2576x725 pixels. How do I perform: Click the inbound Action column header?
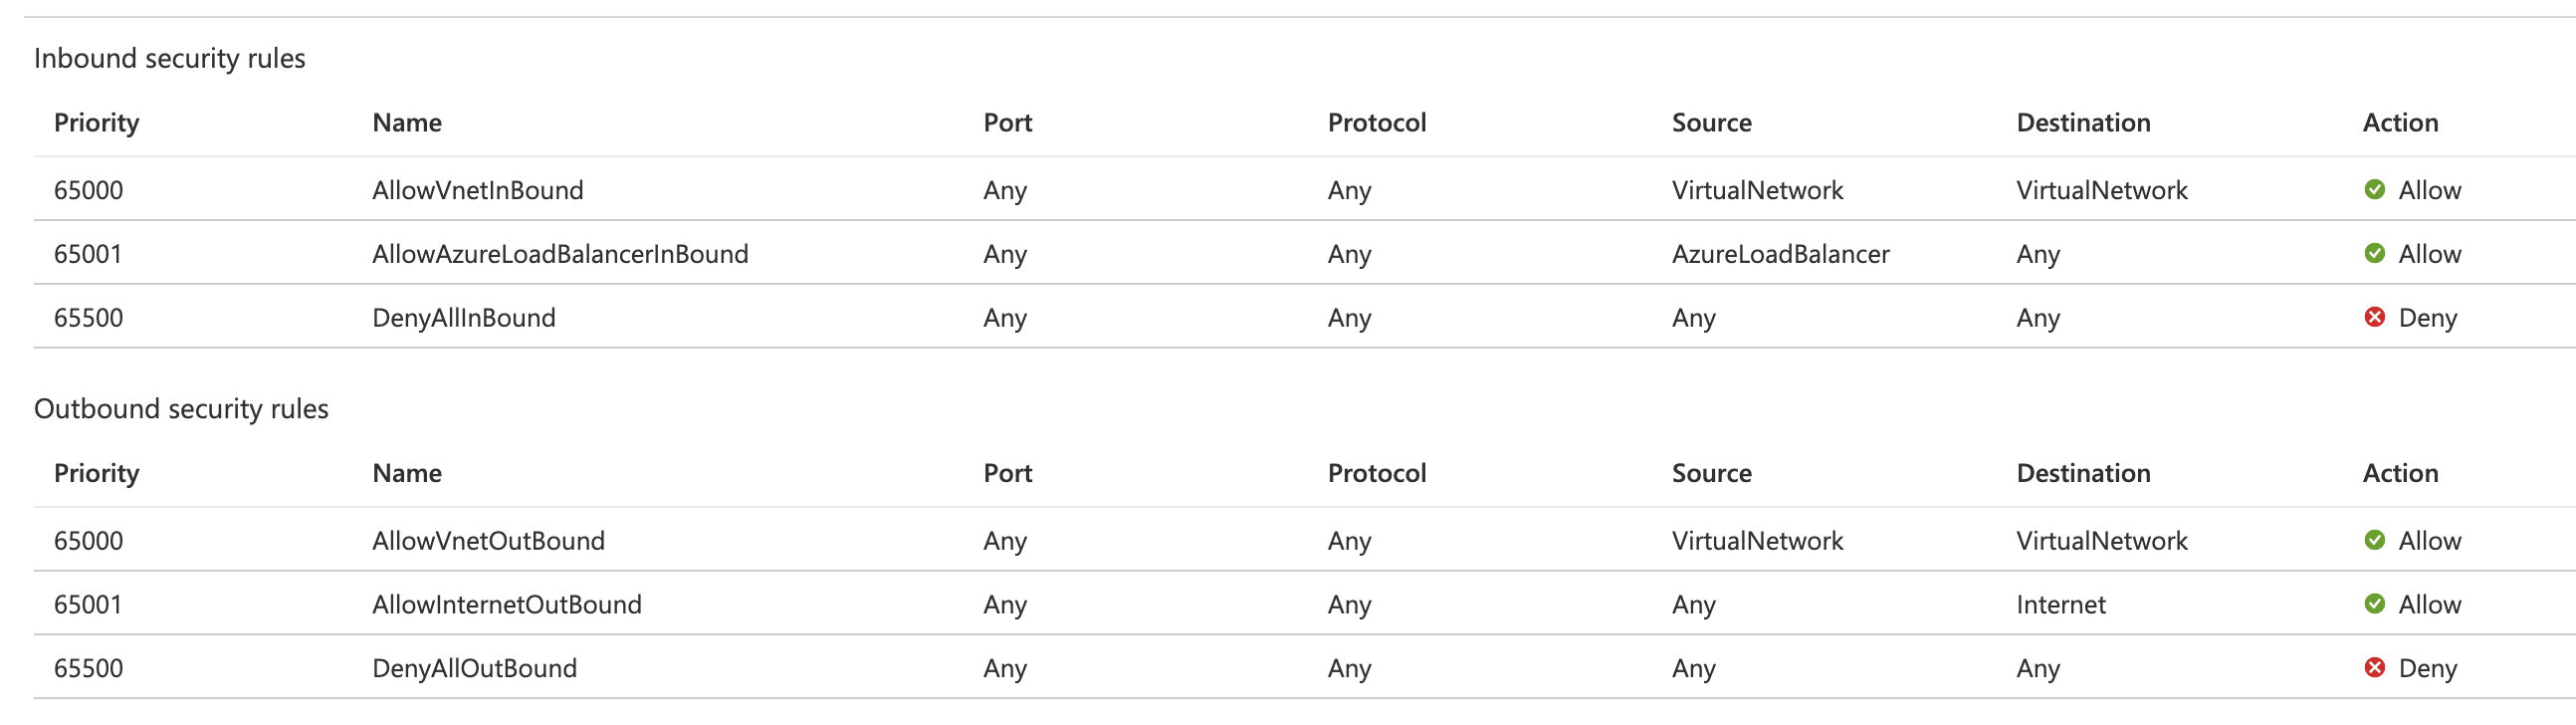[x=2400, y=123]
